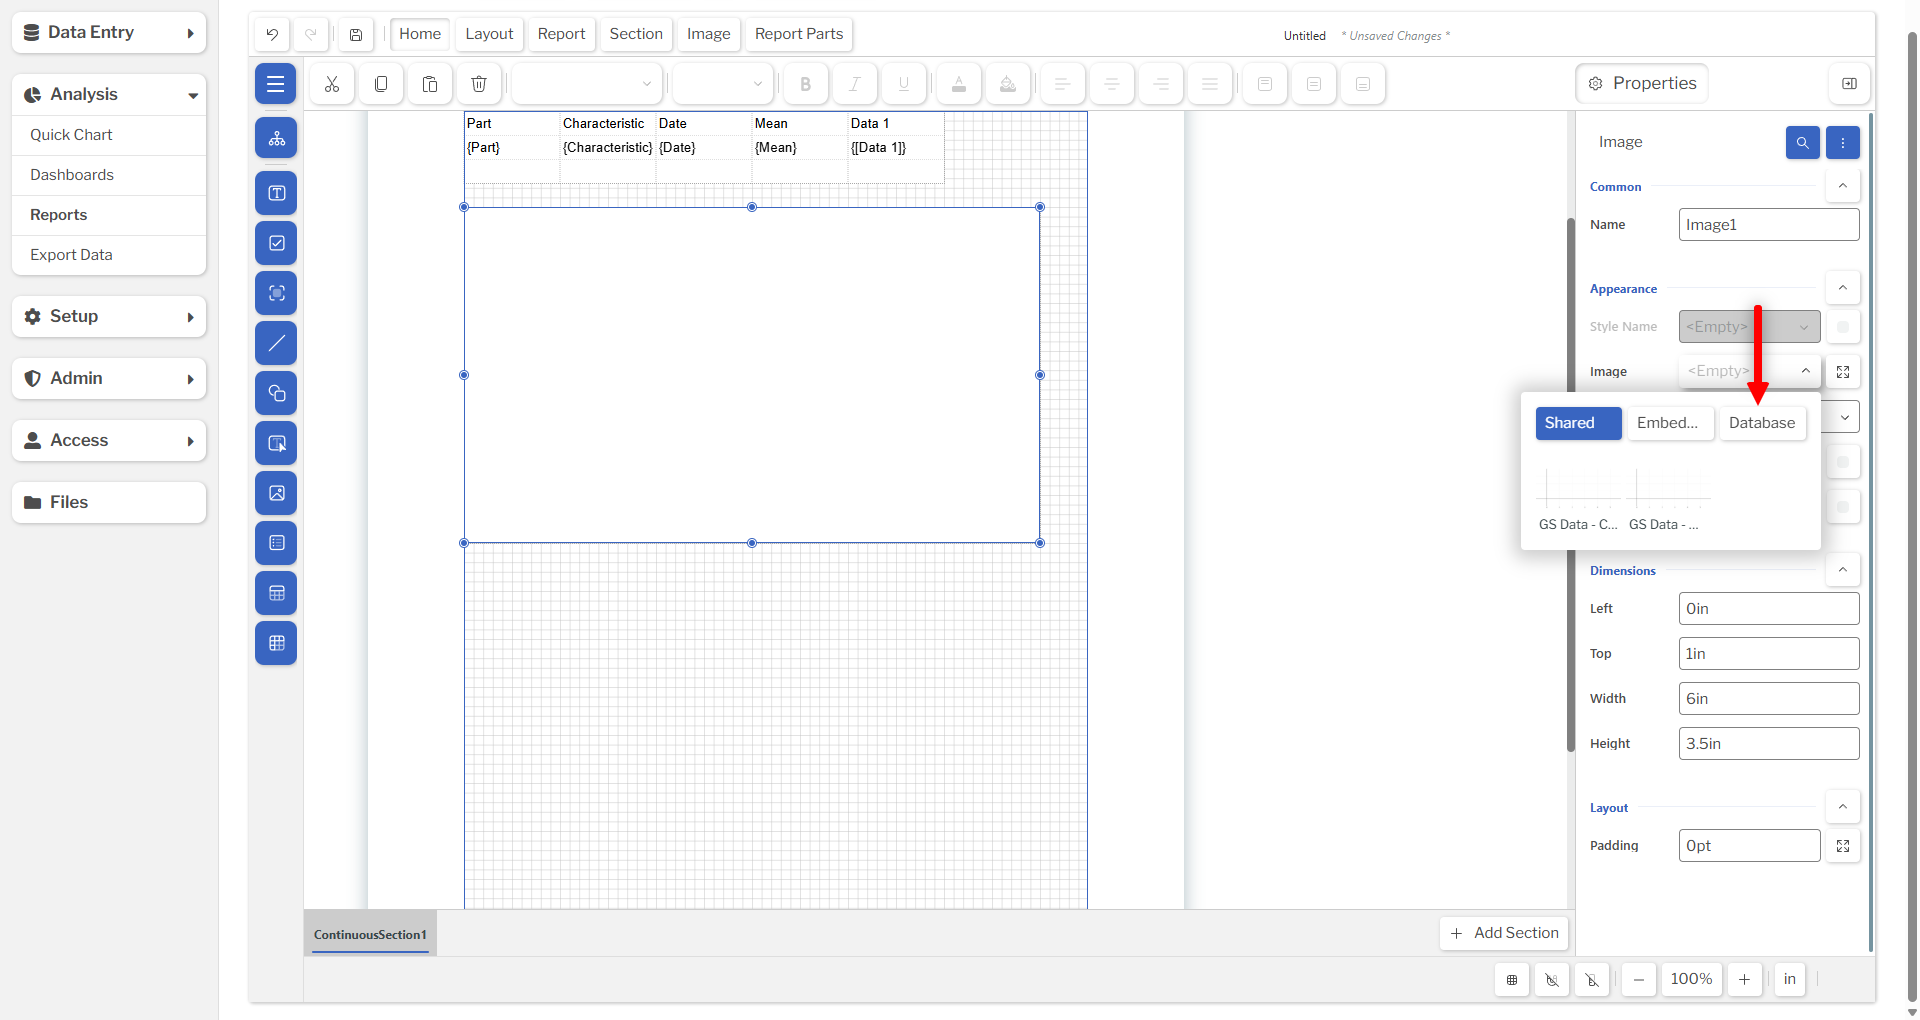
Task: Select the Image tool in the left toolbox
Action: pos(276,493)
